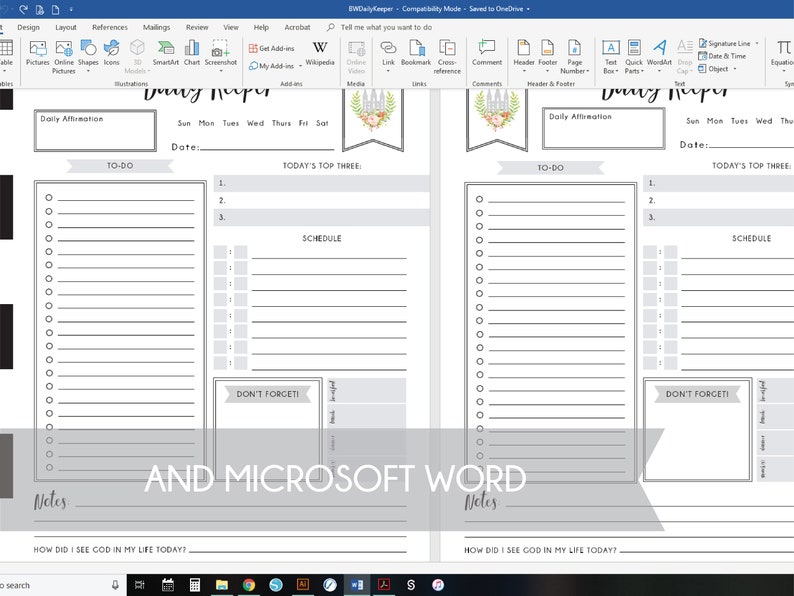794x596 pixels.
Task: Click Redo in Quick Access Toolbar
Action: tap(23, 9)
